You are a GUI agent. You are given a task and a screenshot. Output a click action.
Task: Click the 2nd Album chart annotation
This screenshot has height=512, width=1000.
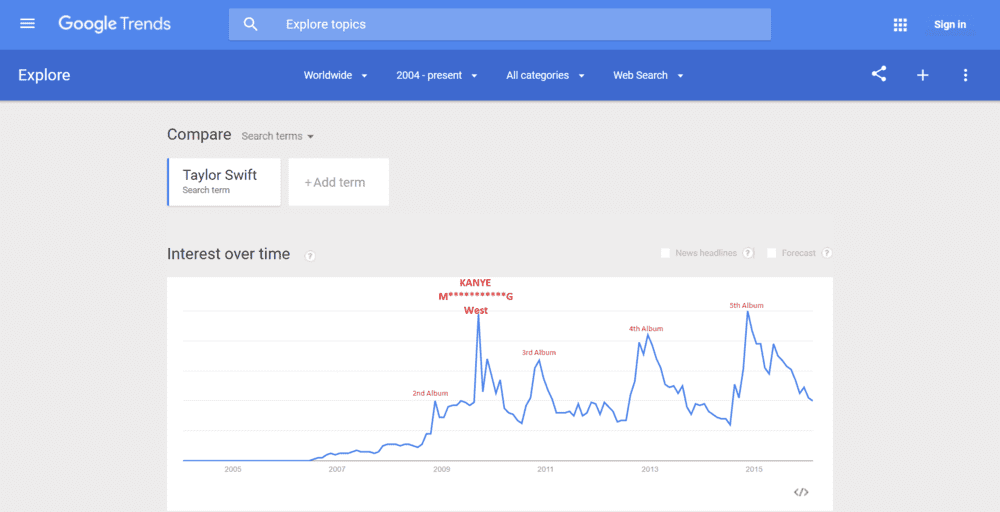(x=430, y=393)
